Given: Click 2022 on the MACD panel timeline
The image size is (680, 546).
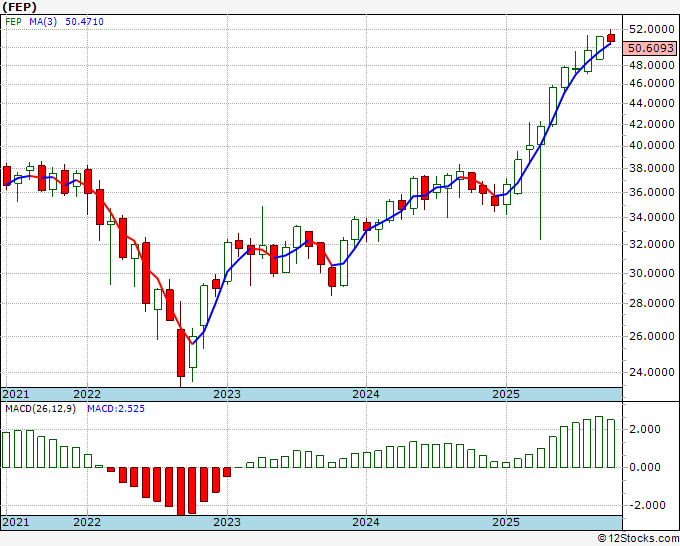Looking at the screenshot, I should point(87,522).
